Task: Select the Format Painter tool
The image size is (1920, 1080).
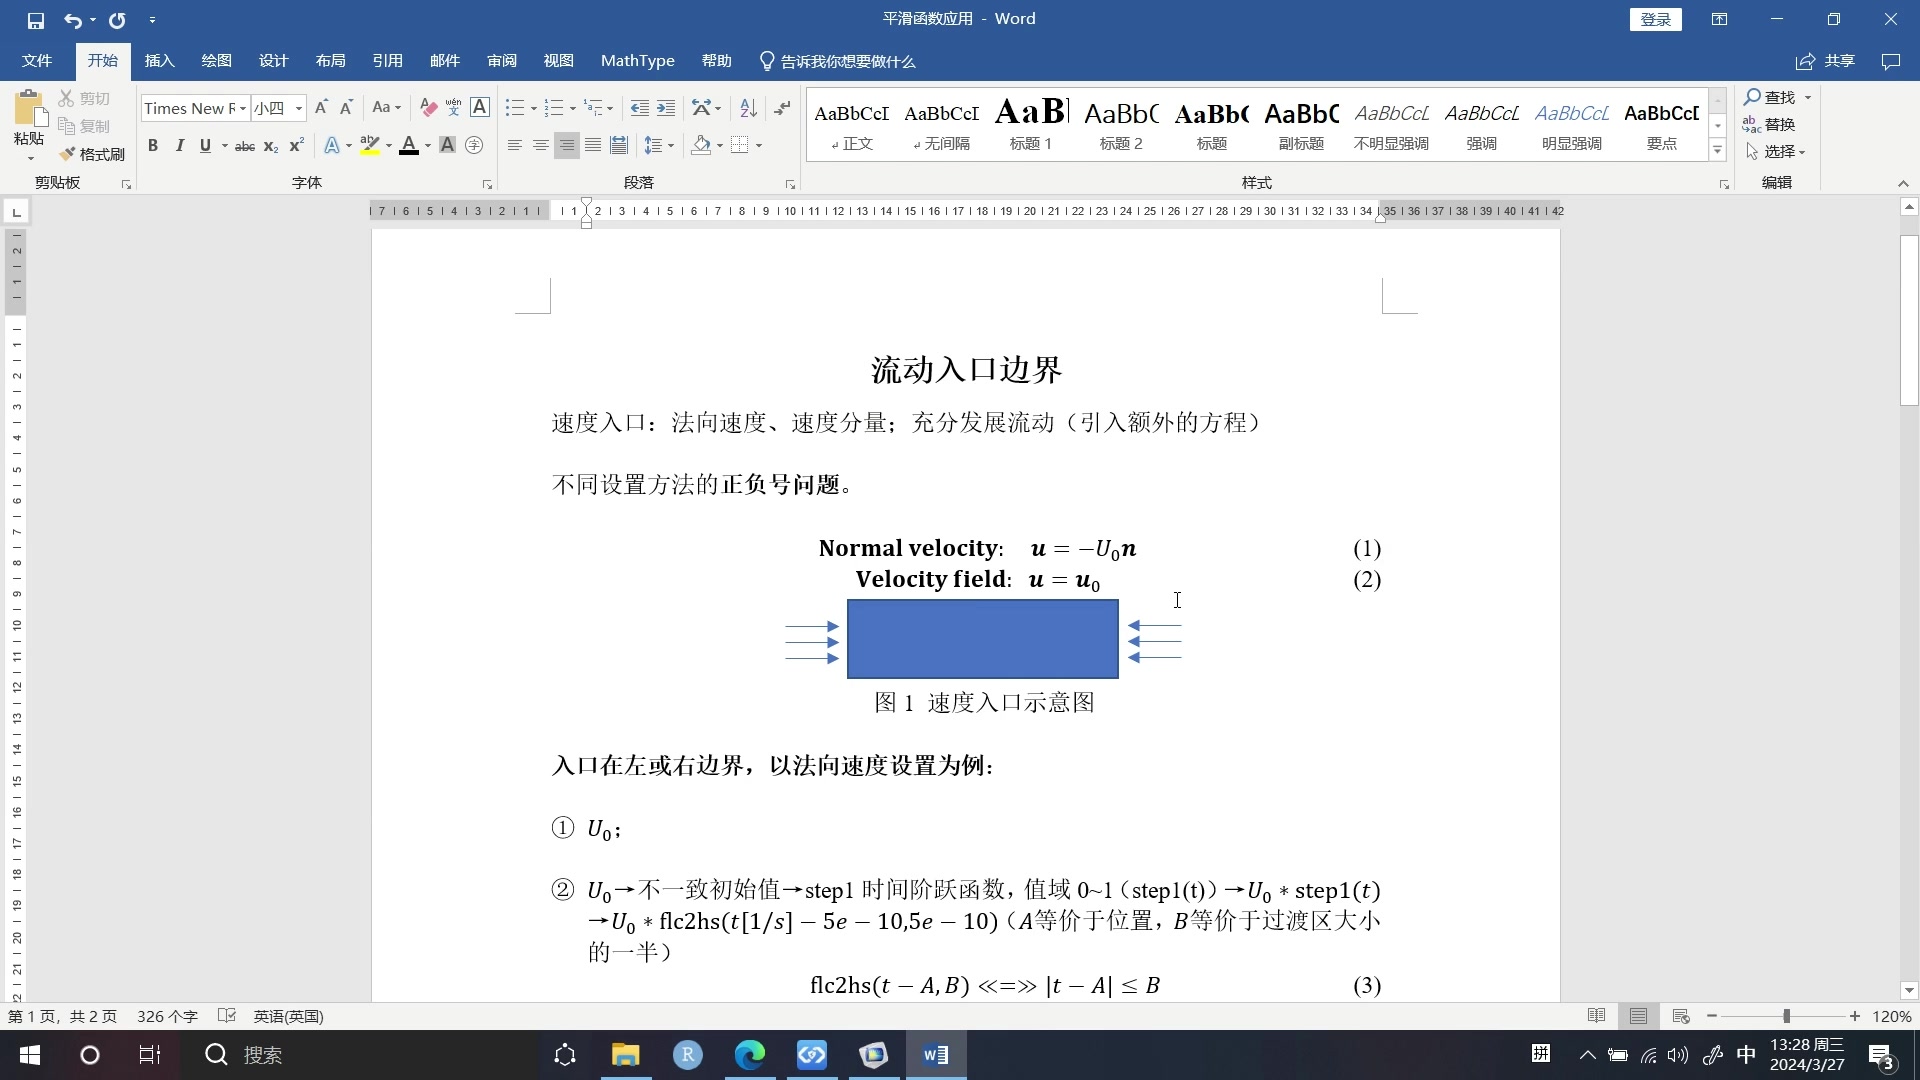Action: tap(93, 154)
